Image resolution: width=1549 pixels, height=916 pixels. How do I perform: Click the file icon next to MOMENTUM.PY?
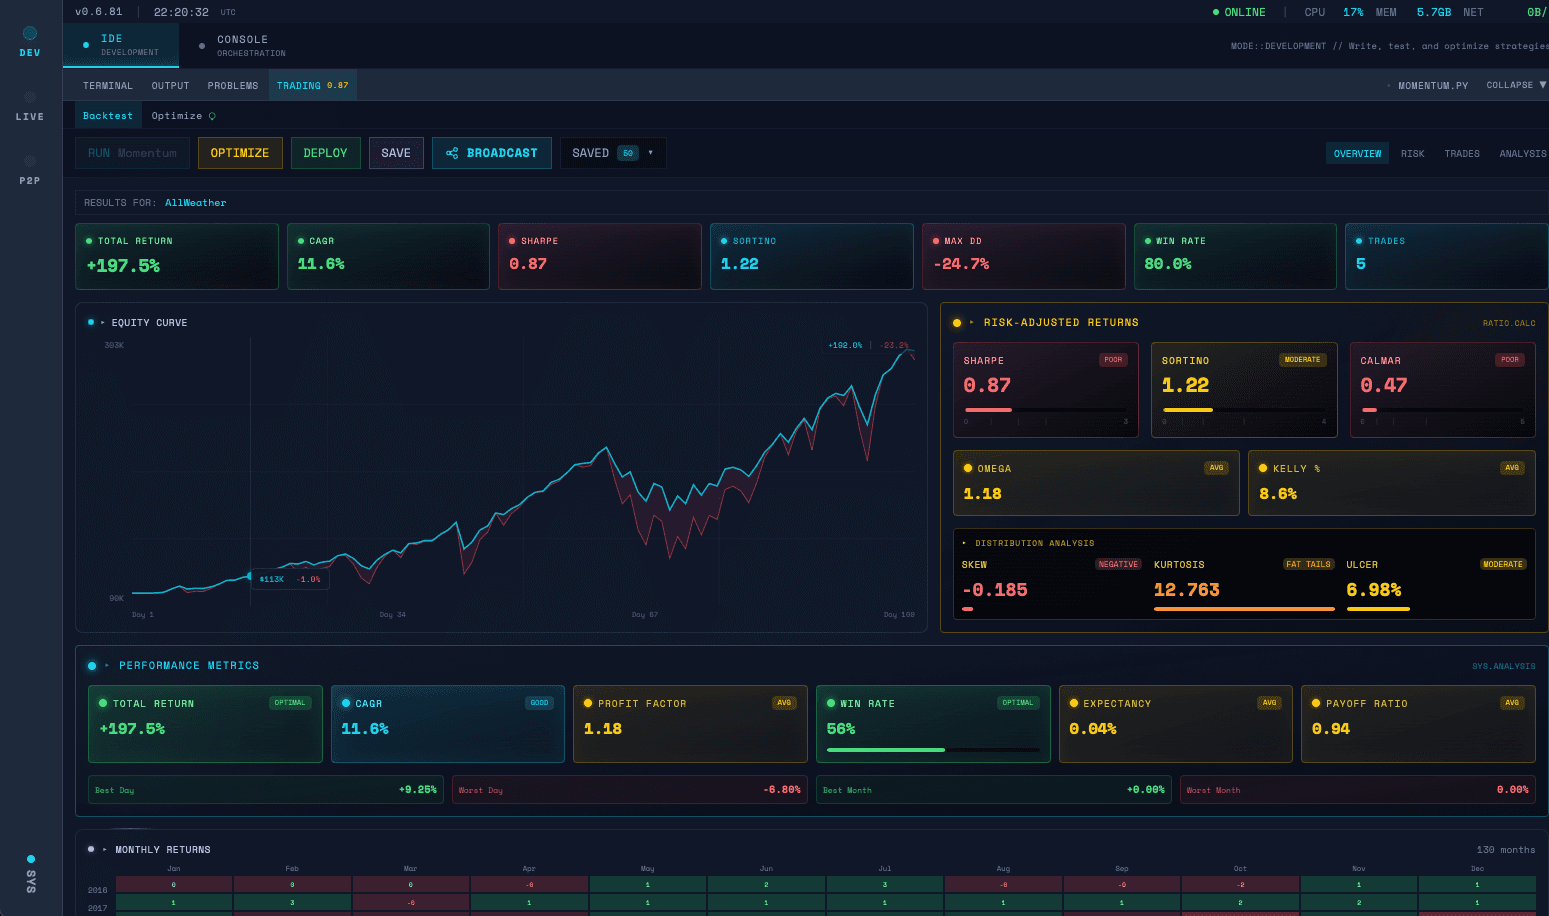click(1388, 85)
